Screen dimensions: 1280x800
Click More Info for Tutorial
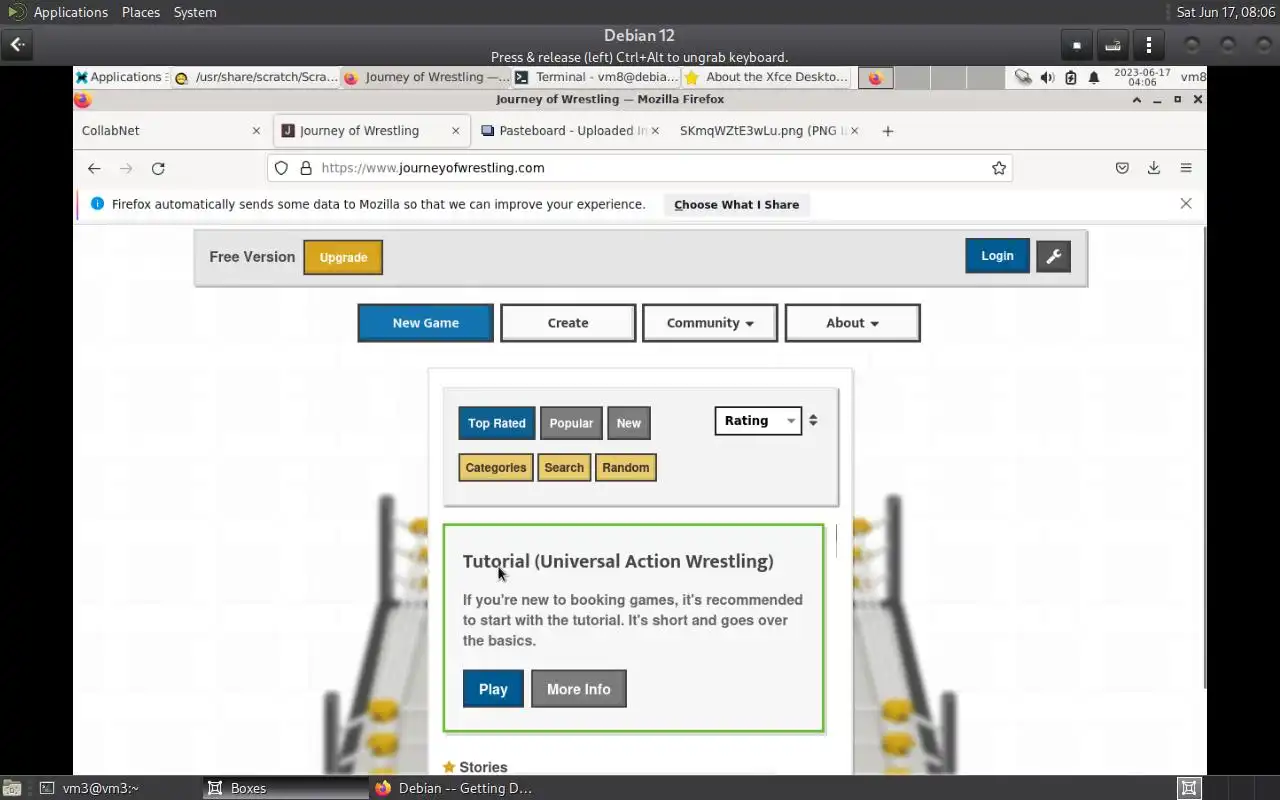[579, 689]
